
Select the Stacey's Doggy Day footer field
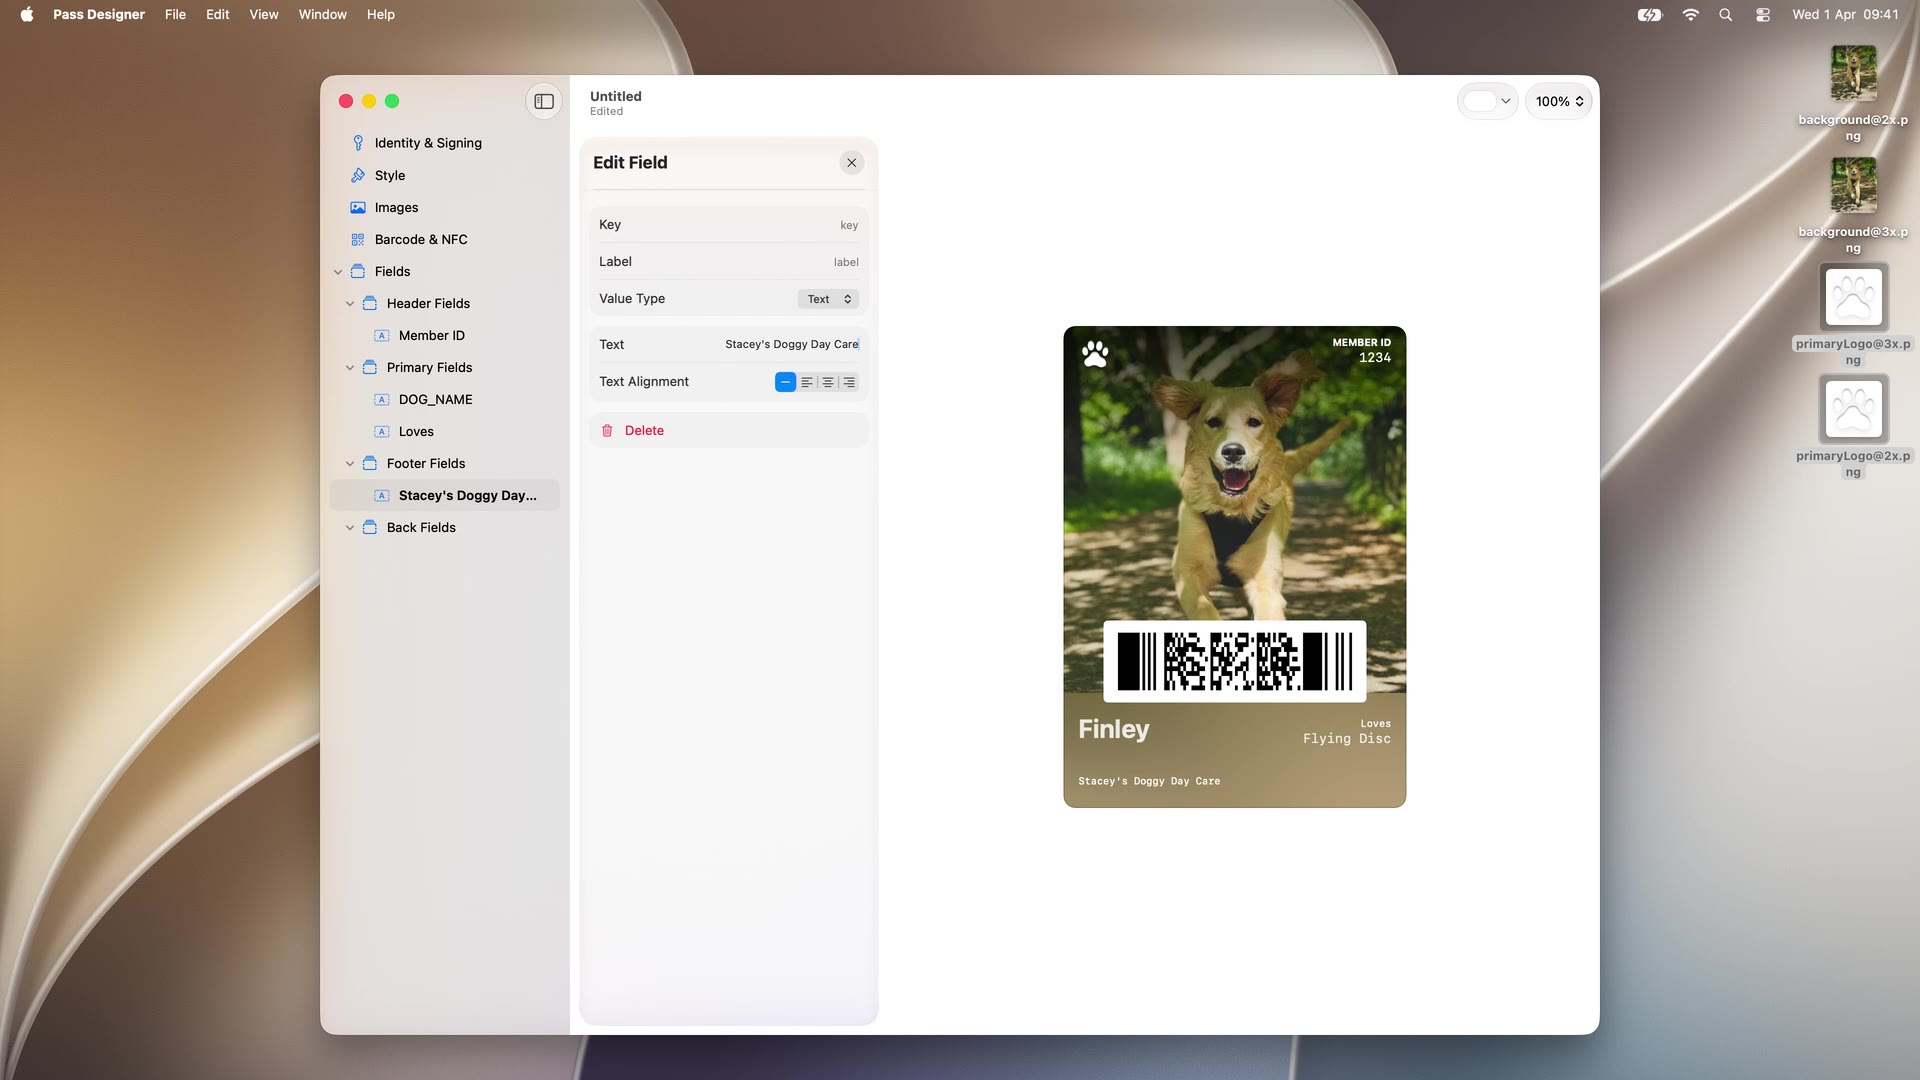click(x=445, y=495)
